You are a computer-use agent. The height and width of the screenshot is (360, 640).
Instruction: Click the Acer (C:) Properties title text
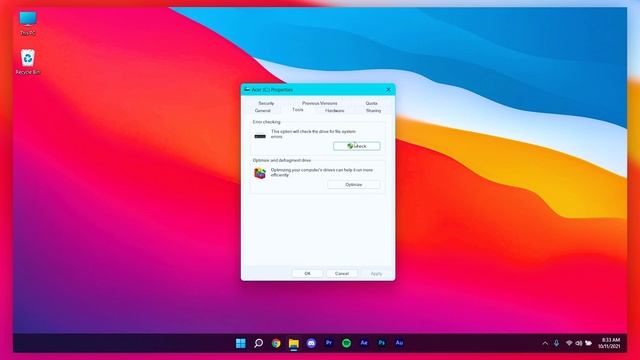(272, 89)
